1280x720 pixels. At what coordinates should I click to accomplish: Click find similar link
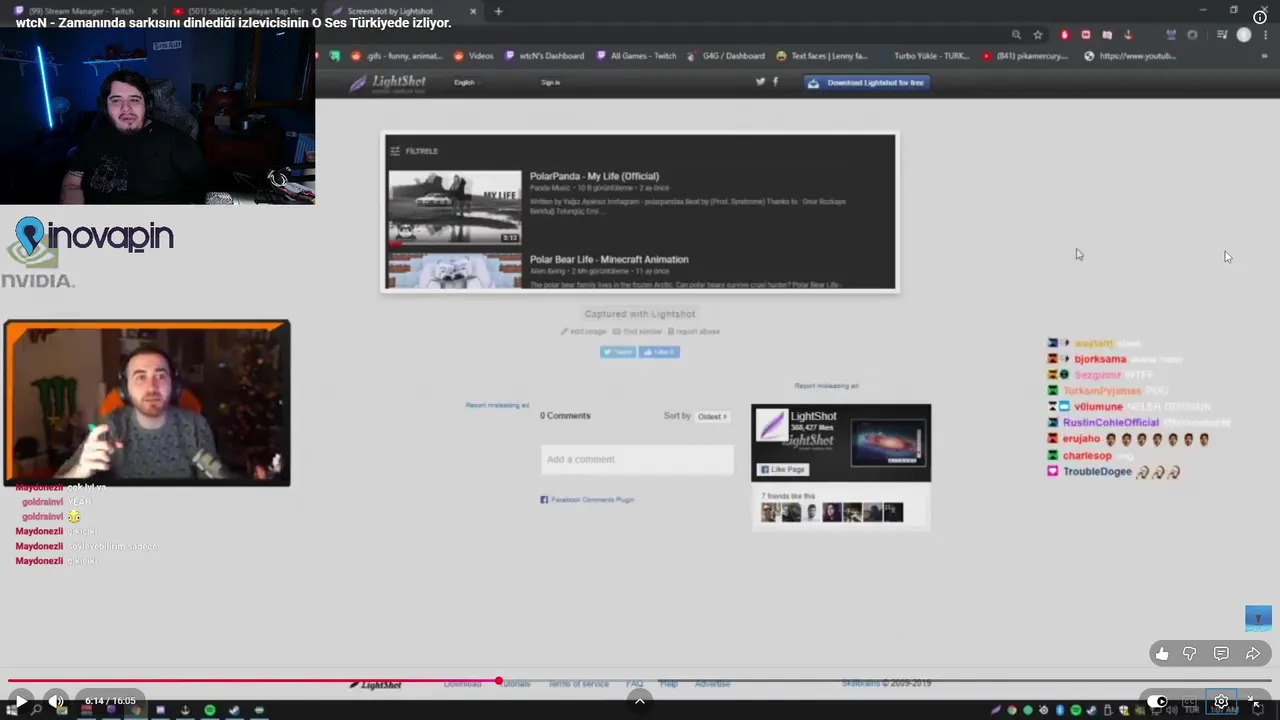pyautogui.click(x=638, y=331)
